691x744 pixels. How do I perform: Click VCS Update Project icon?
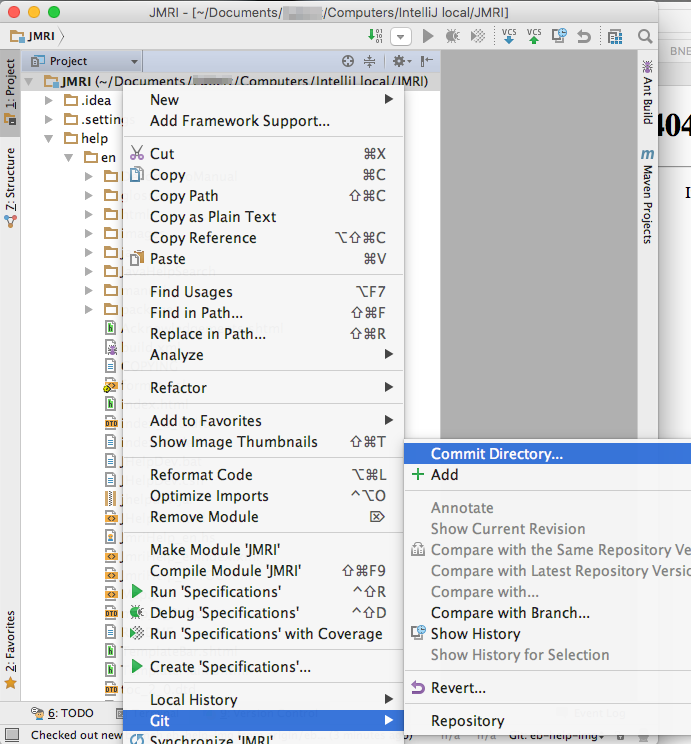tap(509, 37)
